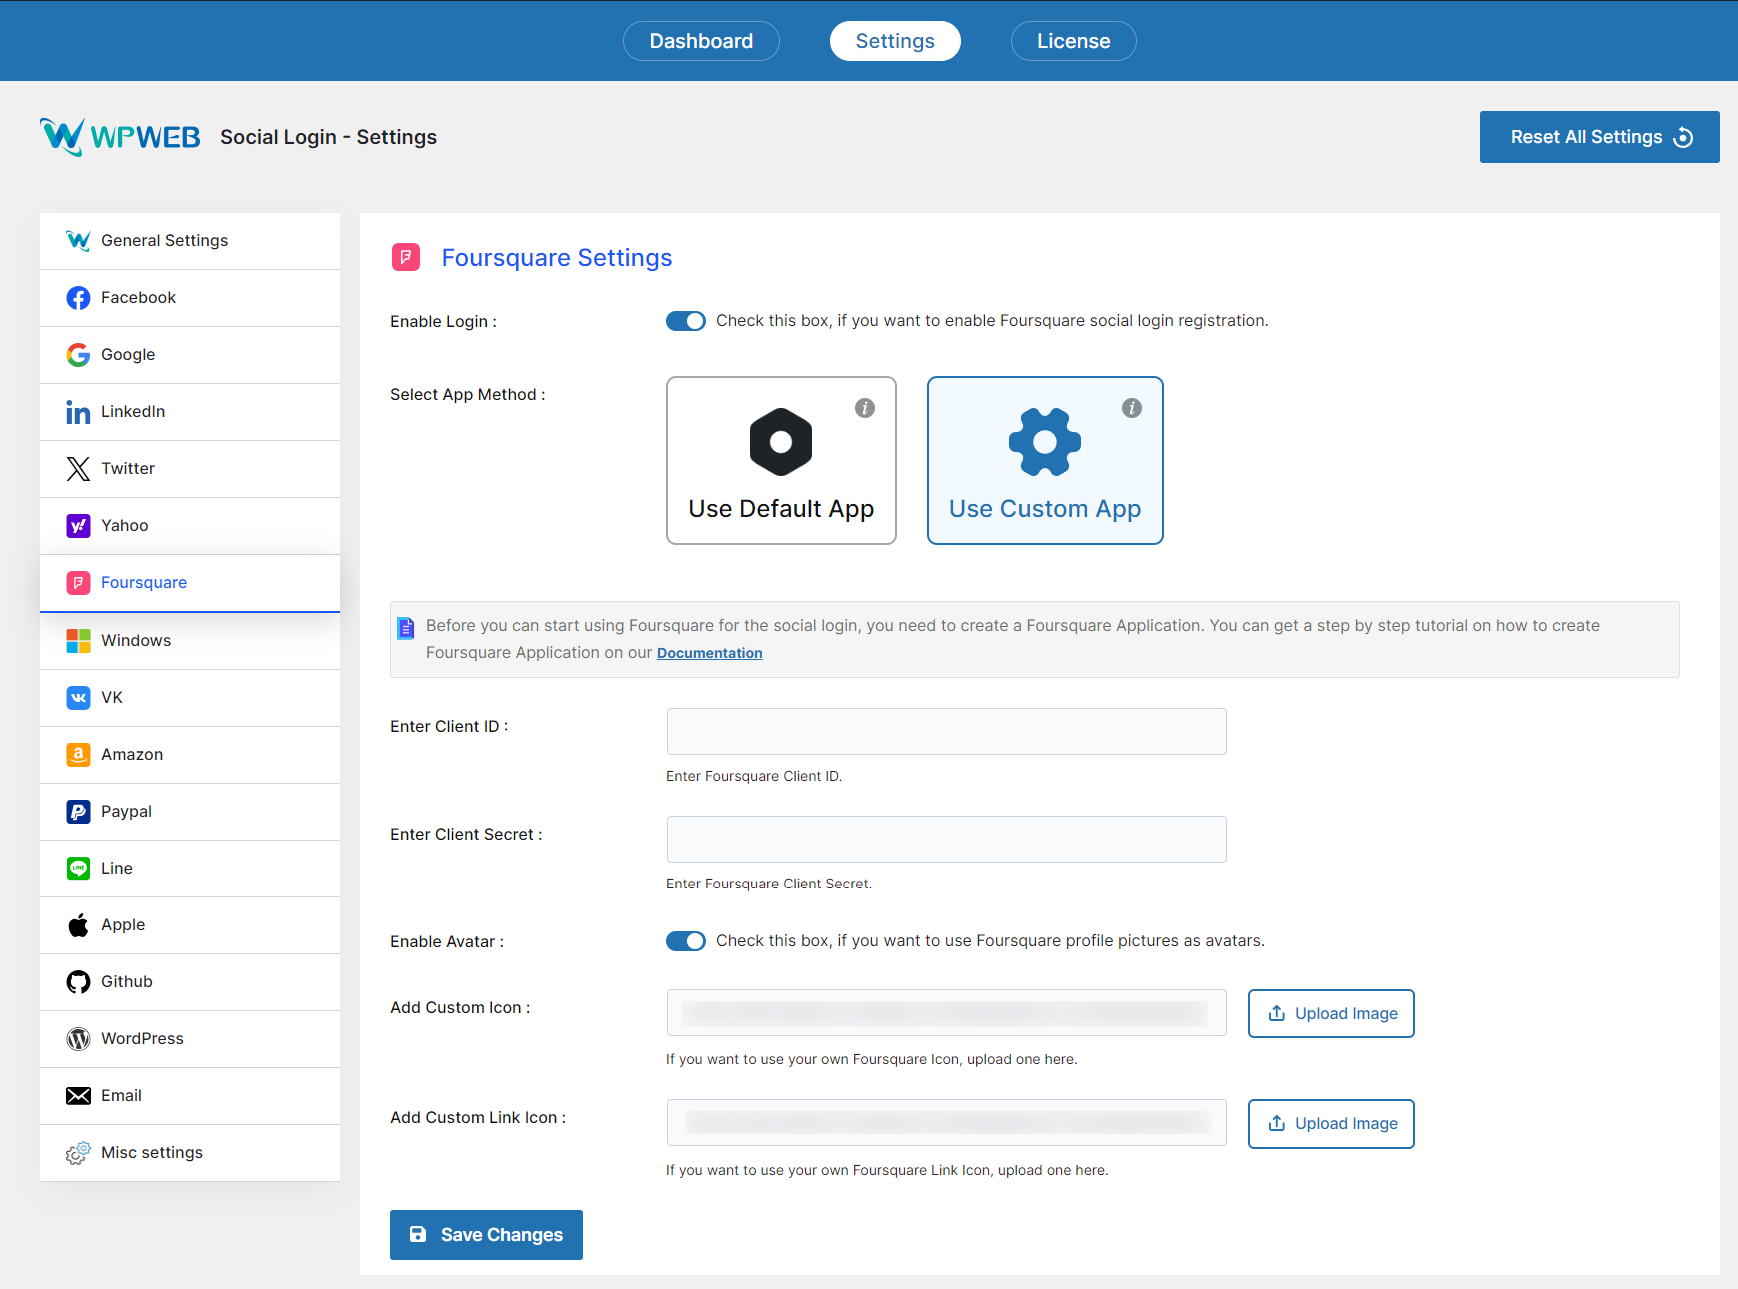Open the Documentation link
This screenshot has width=1738, height=1289.
pos(709,653)
